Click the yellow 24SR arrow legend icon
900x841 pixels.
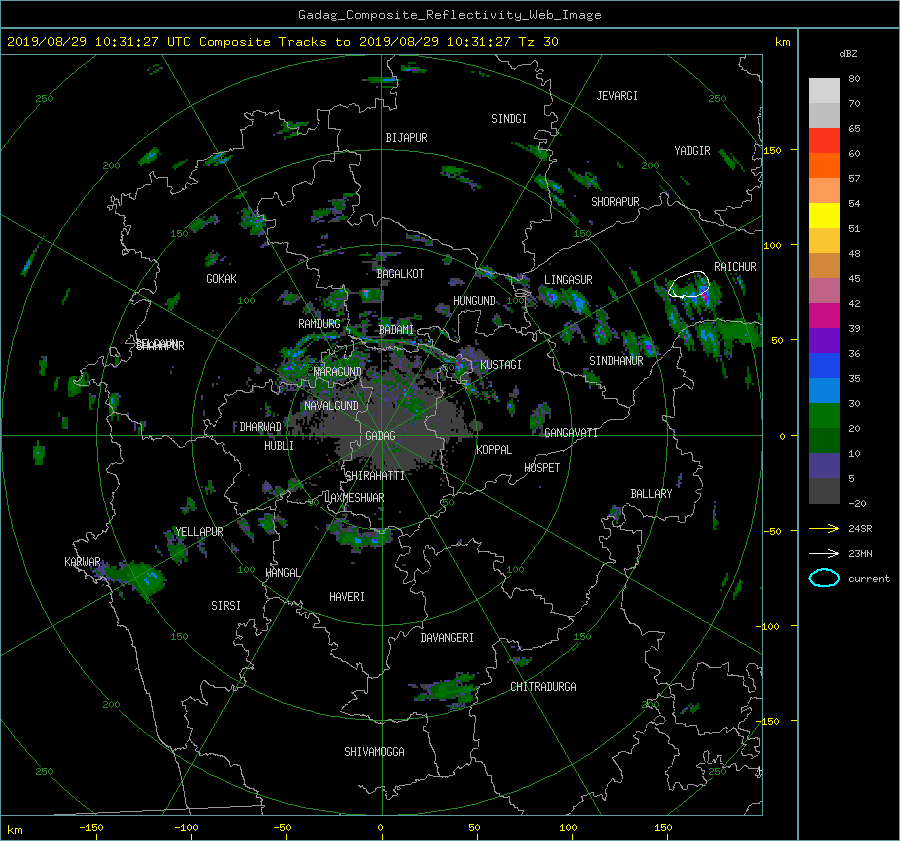824,528
